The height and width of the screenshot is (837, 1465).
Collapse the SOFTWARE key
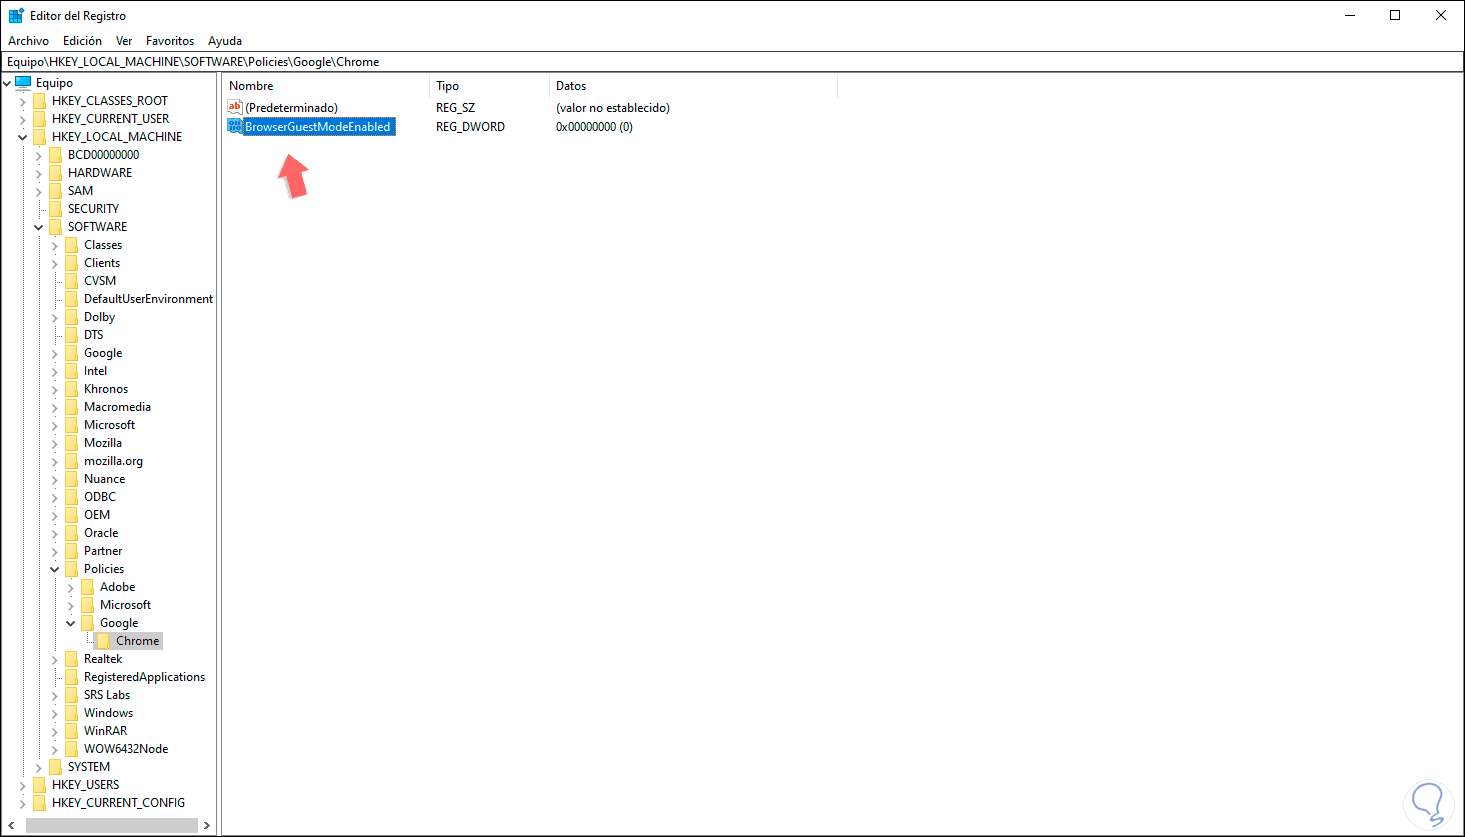[39, 227]
